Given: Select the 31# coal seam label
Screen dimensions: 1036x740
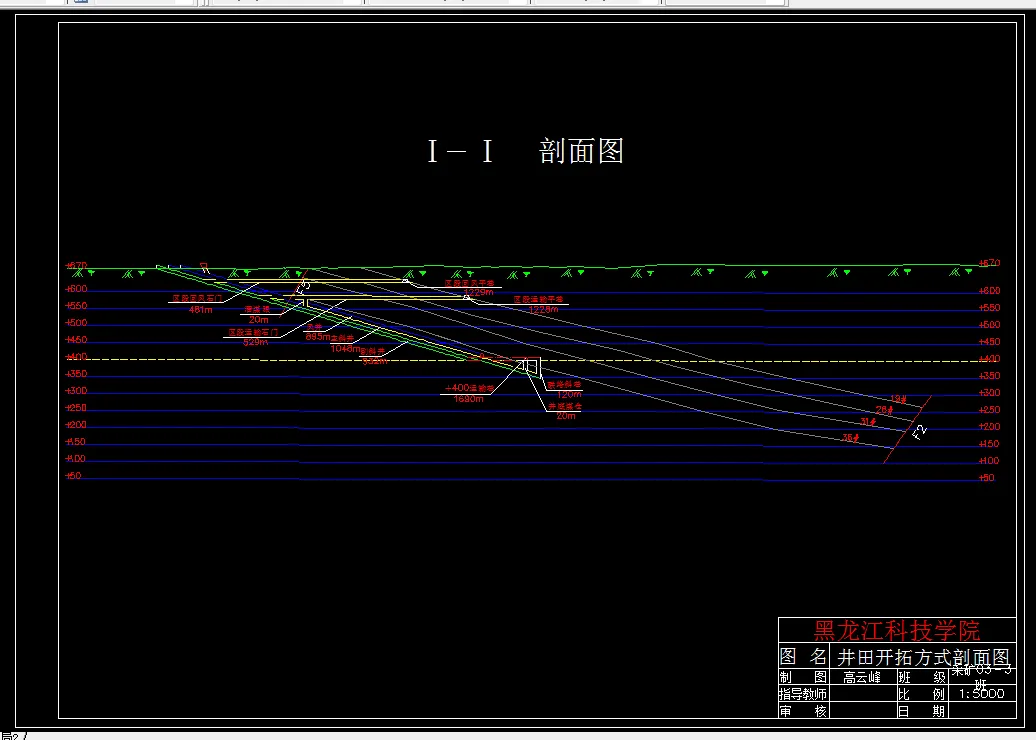Looking at the screenshot, I should [x=868, y=422].
